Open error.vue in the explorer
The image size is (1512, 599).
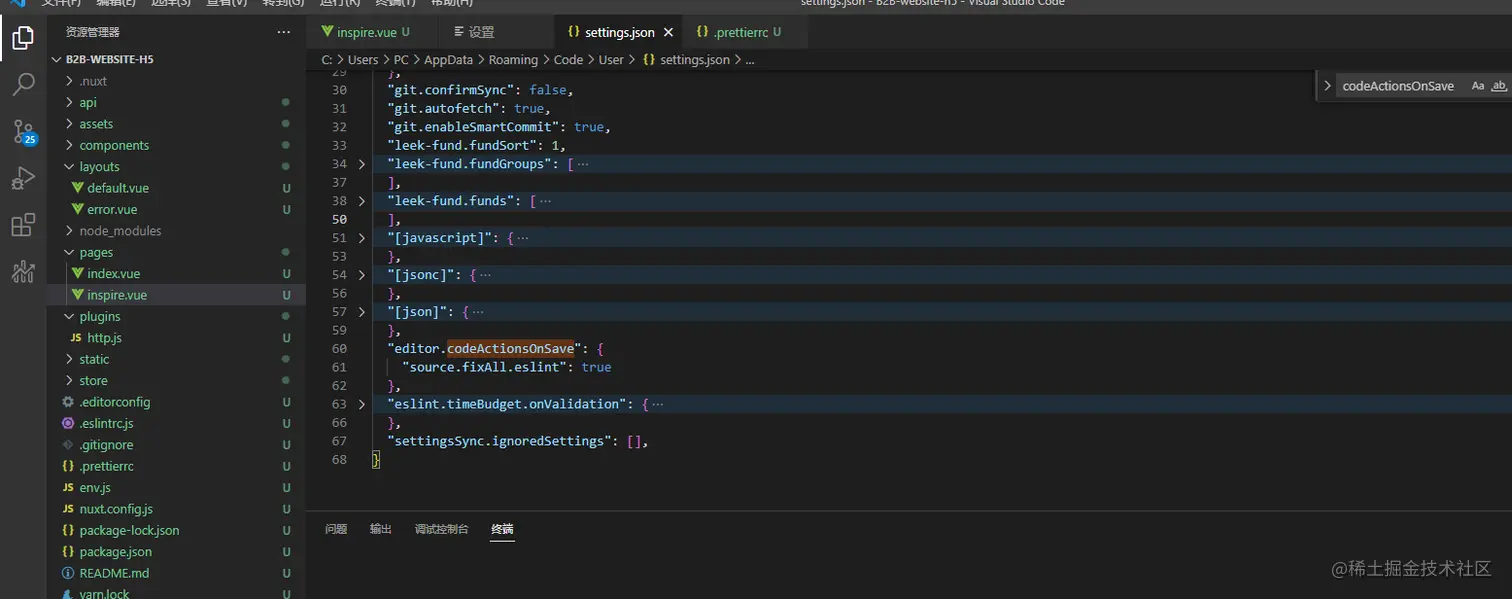[176, 209]
